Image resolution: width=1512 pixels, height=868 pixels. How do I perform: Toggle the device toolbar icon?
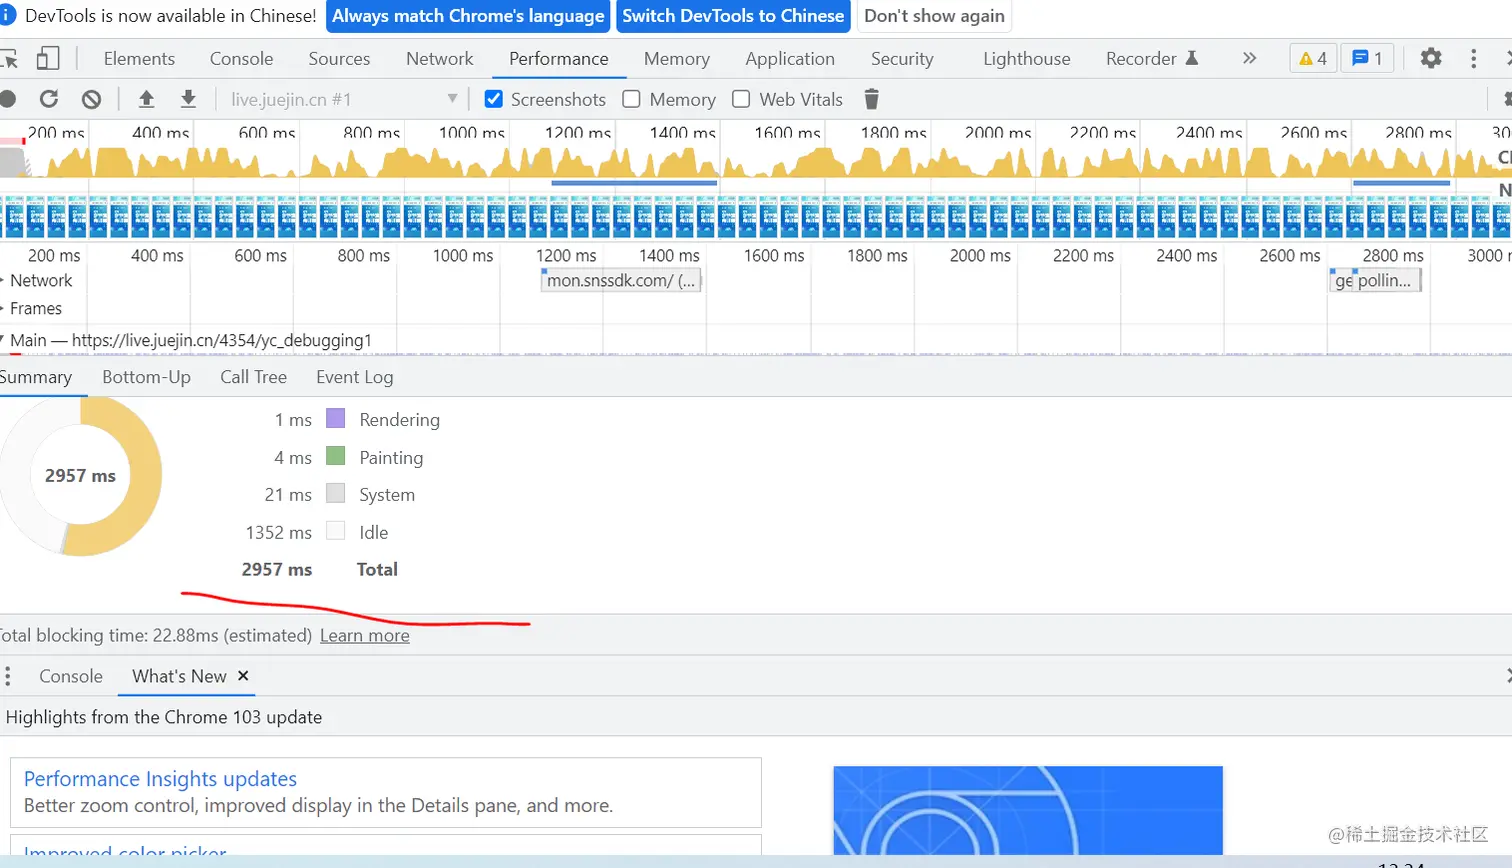tap(48, 58)
